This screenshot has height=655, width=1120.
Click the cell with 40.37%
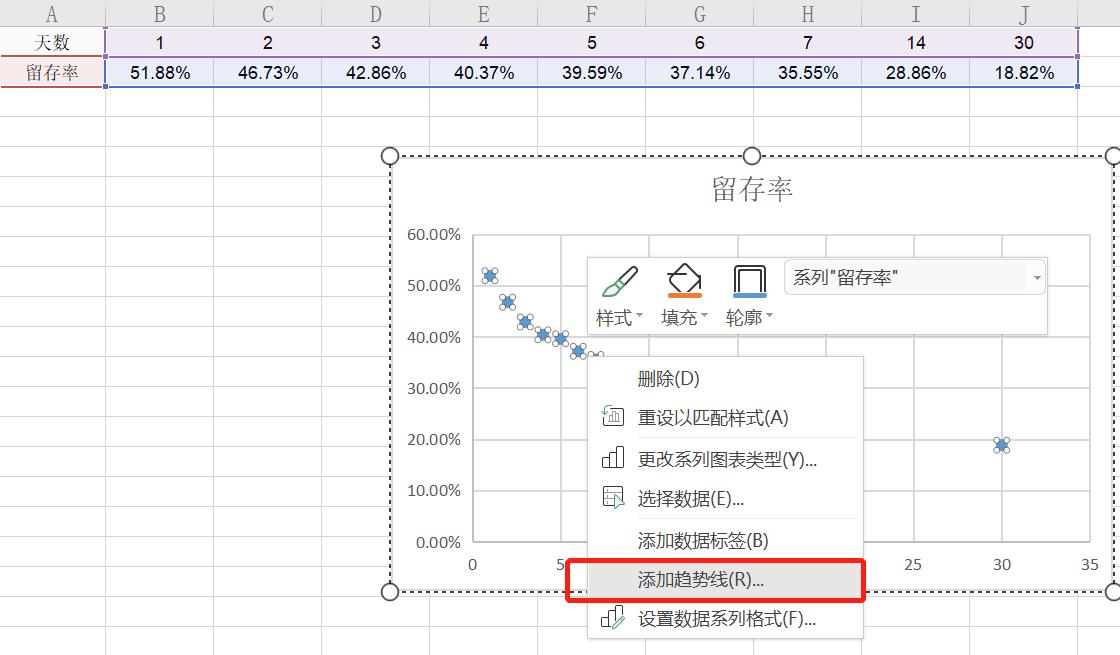point(484,73)
